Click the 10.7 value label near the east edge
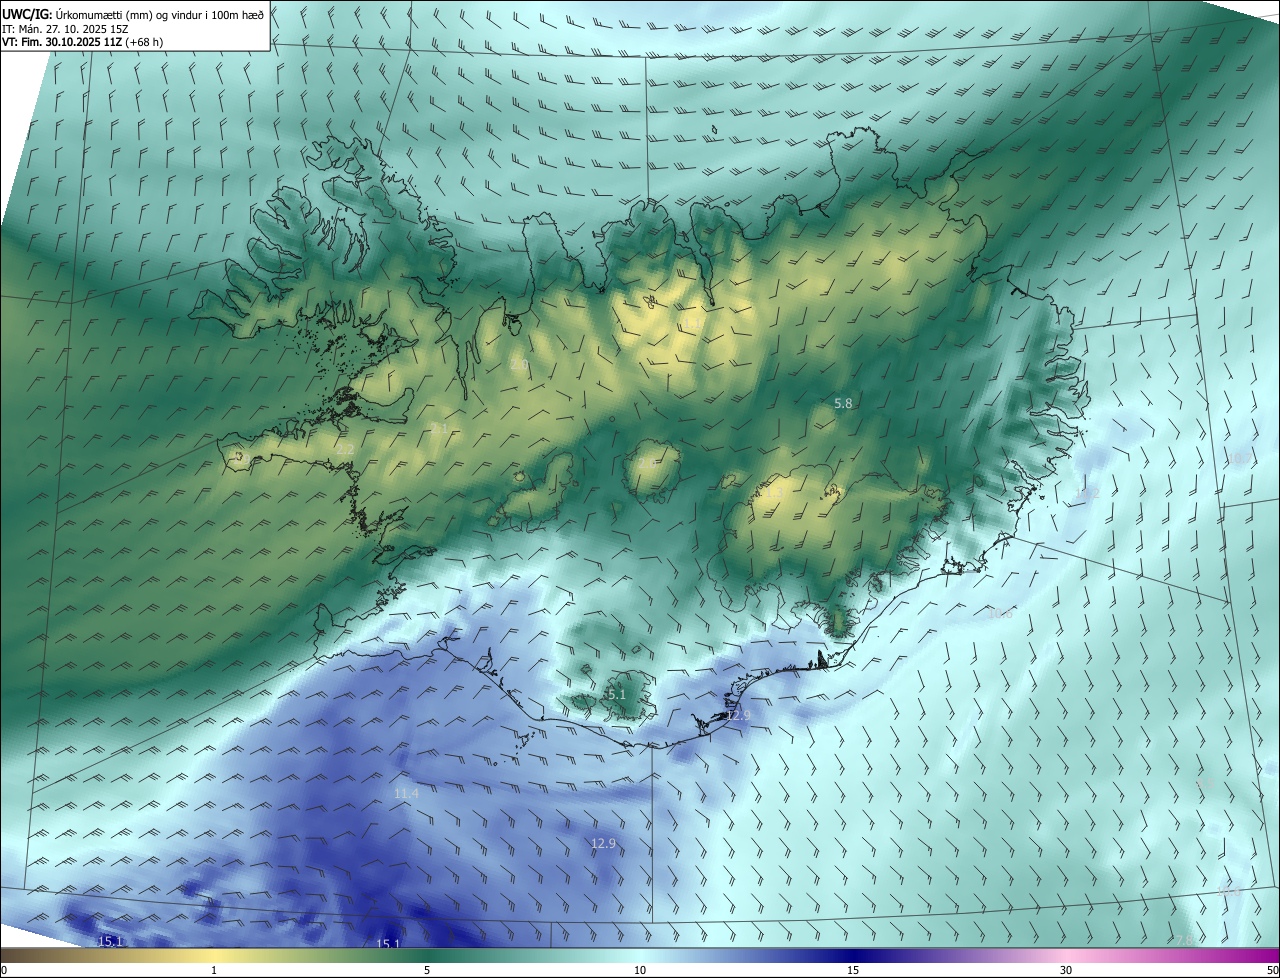Image resolution: width=1280 pixels, height=978 pixels. (x=1239, y=458)
